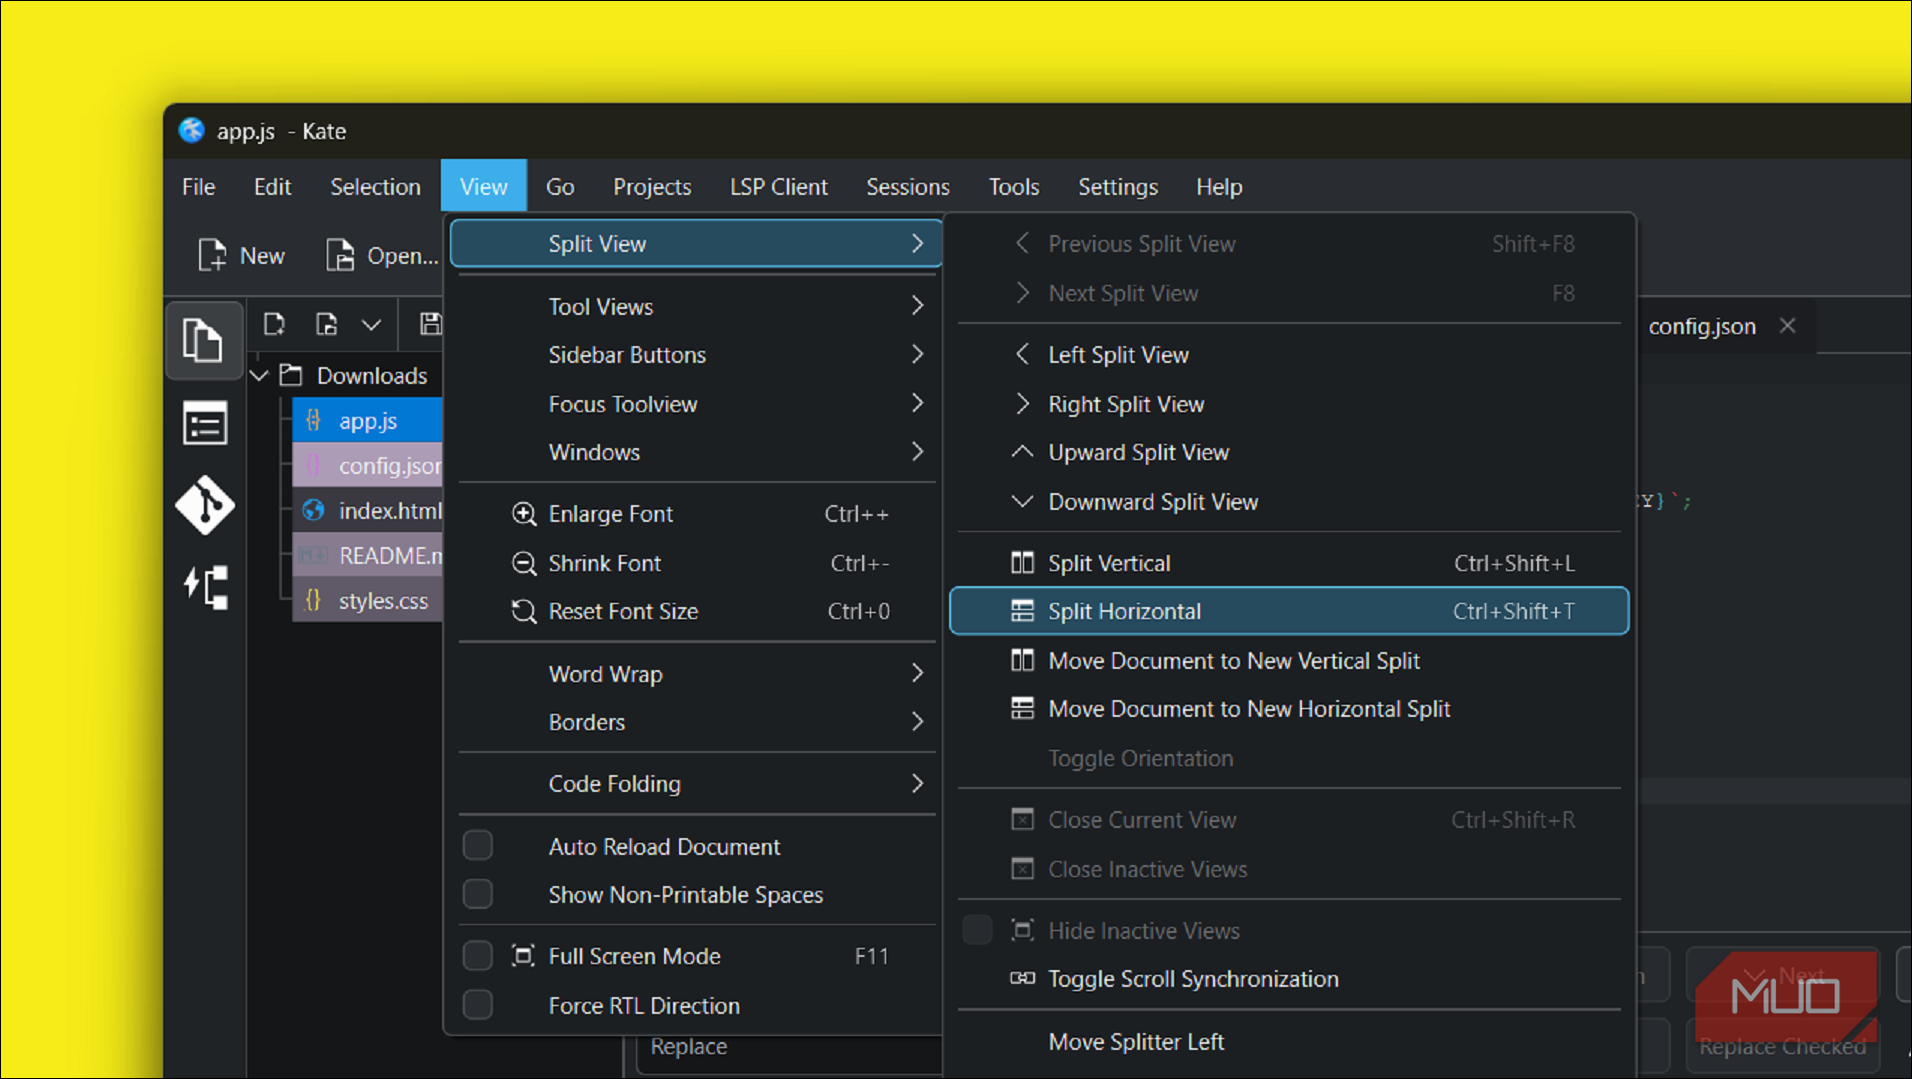Open the Documents sidebar panel icon
Image resolution: width=1912 pixels, height=1079 pixels.
pos(203,340)
